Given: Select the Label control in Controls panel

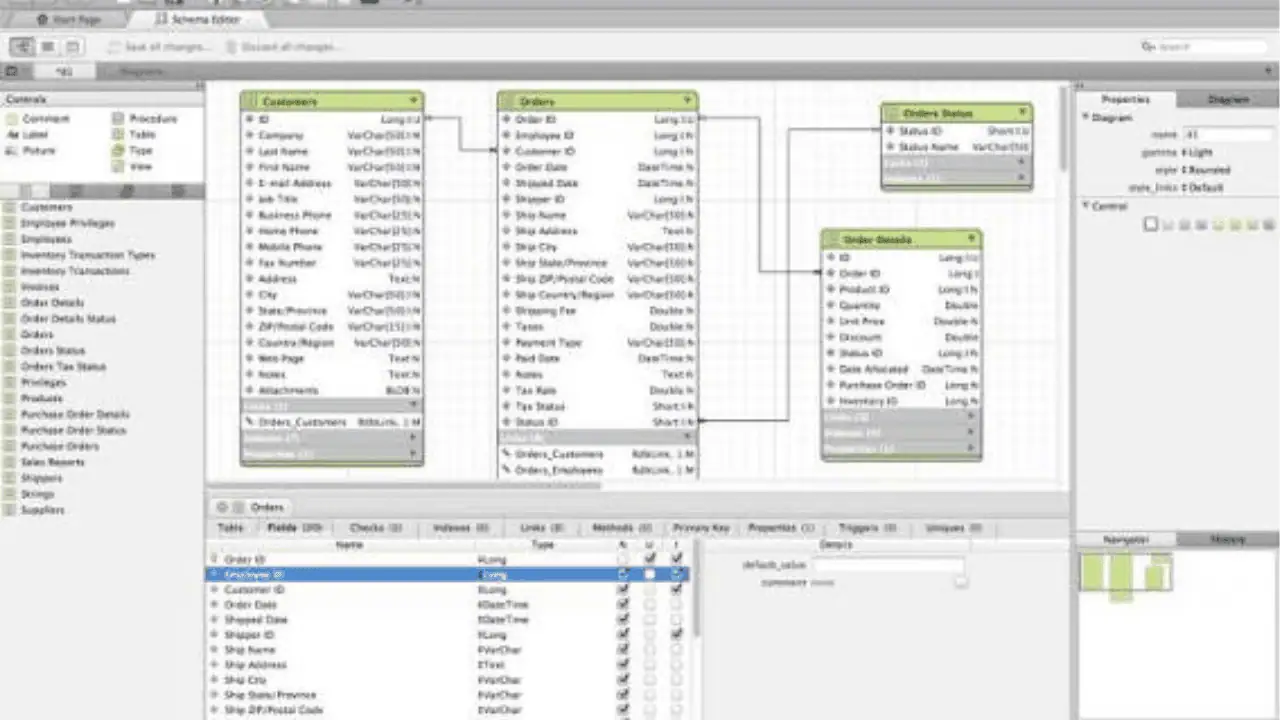Looking at the screenshot, I should (x=27, y=134).
